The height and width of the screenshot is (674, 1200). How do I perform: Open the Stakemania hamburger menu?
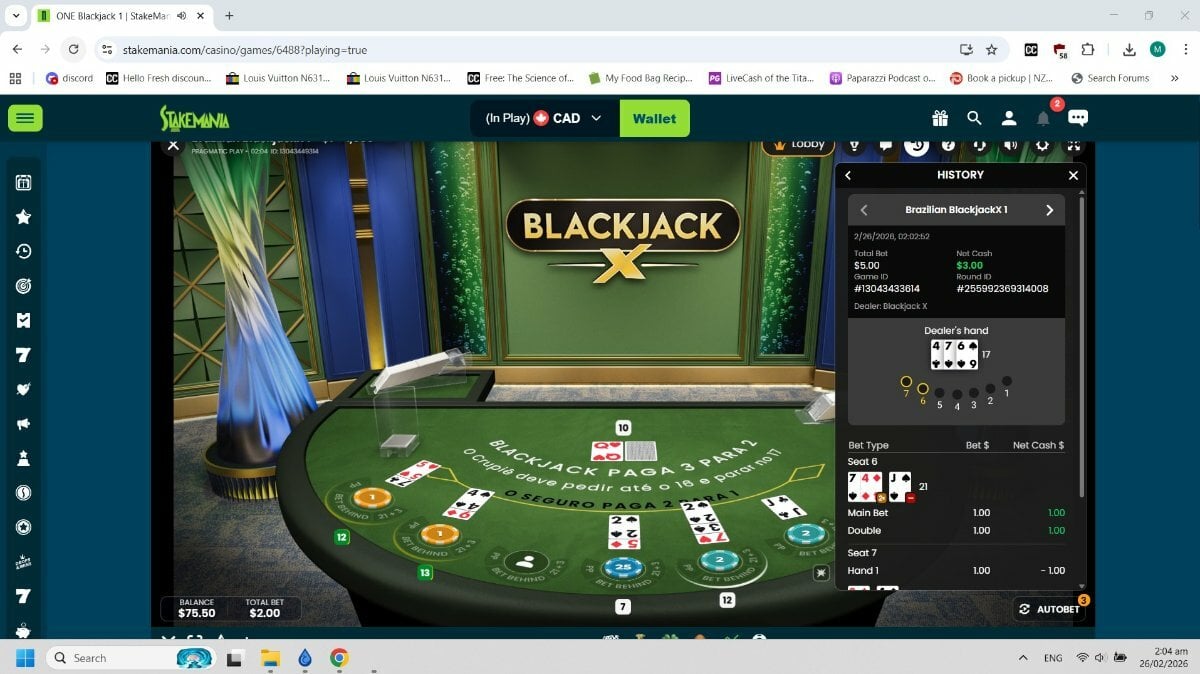click(25, 118)
